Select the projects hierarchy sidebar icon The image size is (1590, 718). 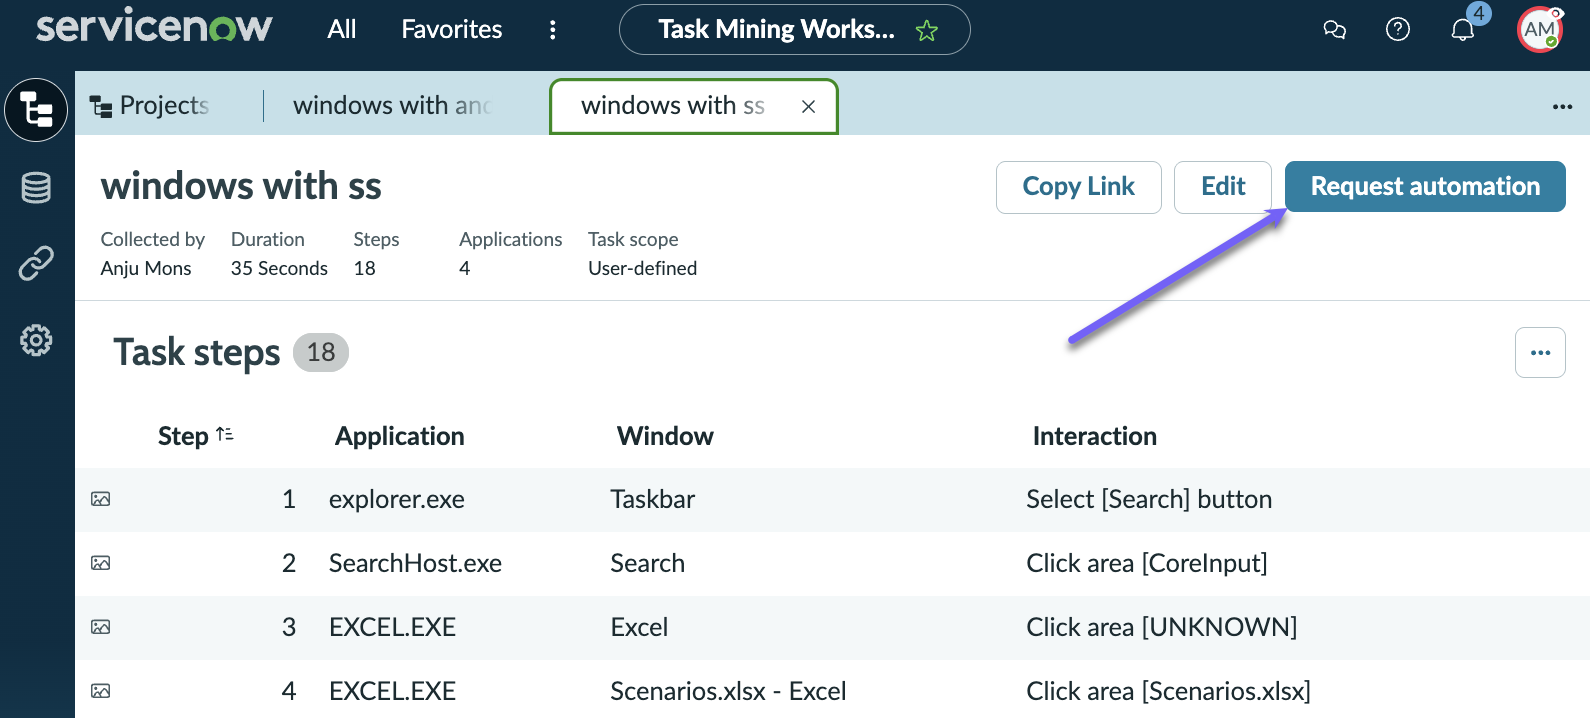36,110
